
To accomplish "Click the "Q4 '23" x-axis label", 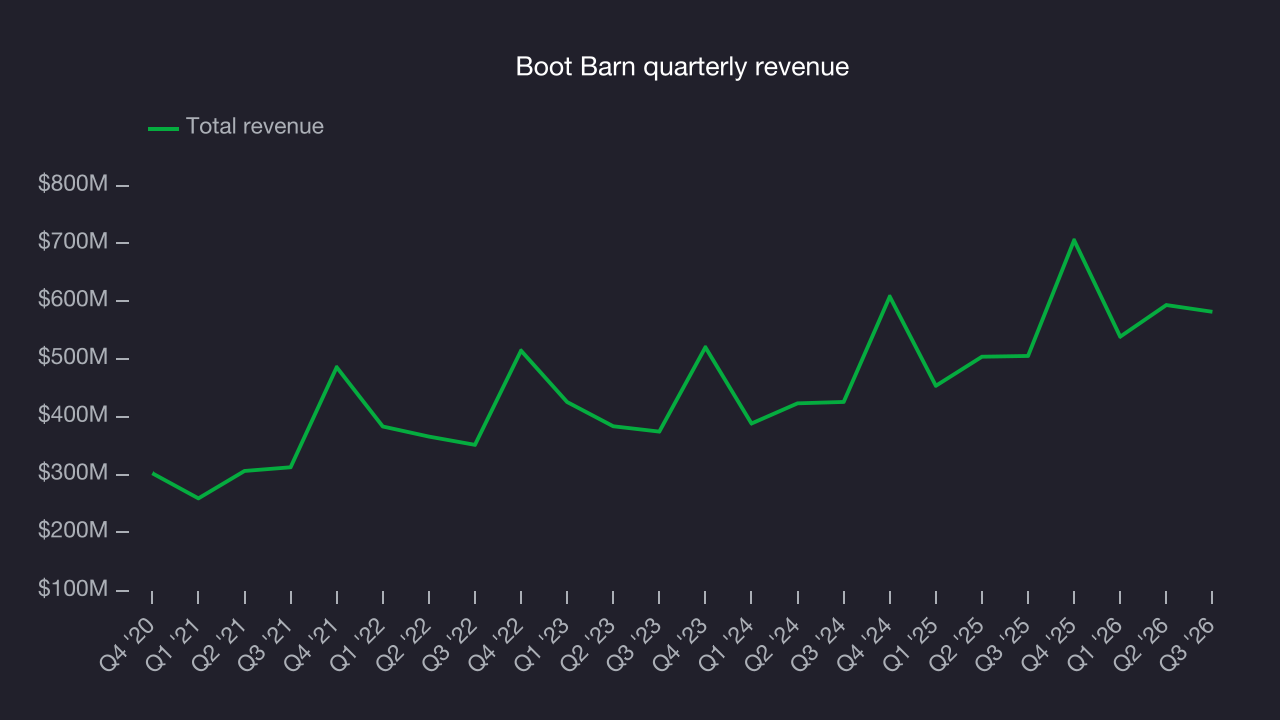I will tap(681, 643).
